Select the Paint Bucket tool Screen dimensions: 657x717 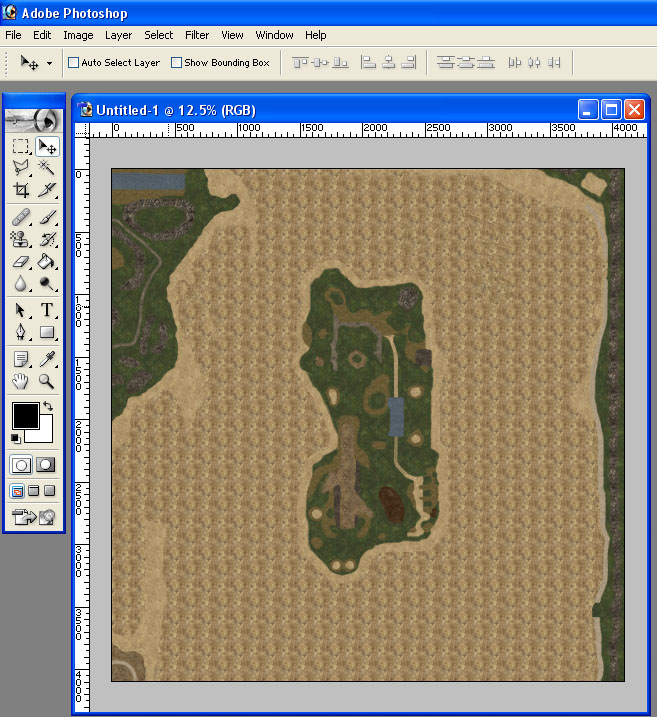click(47, 260)
